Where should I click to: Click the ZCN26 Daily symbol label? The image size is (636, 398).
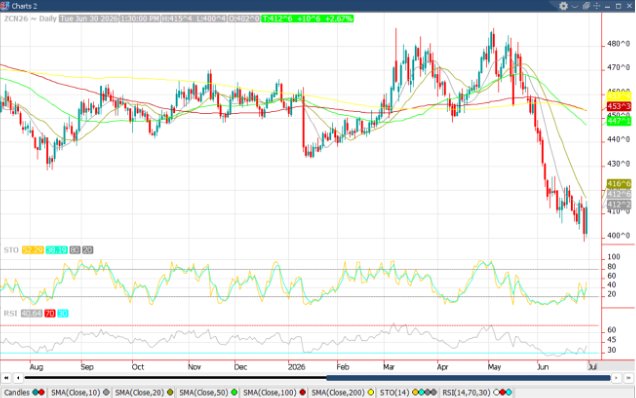30,19
